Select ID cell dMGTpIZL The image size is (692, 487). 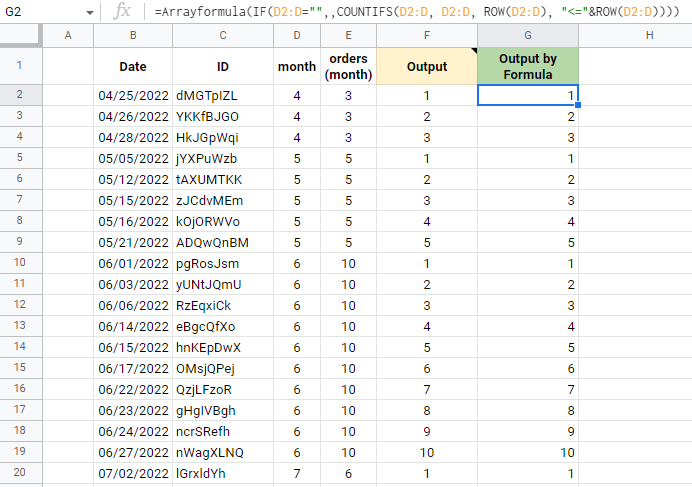[223, 95]
